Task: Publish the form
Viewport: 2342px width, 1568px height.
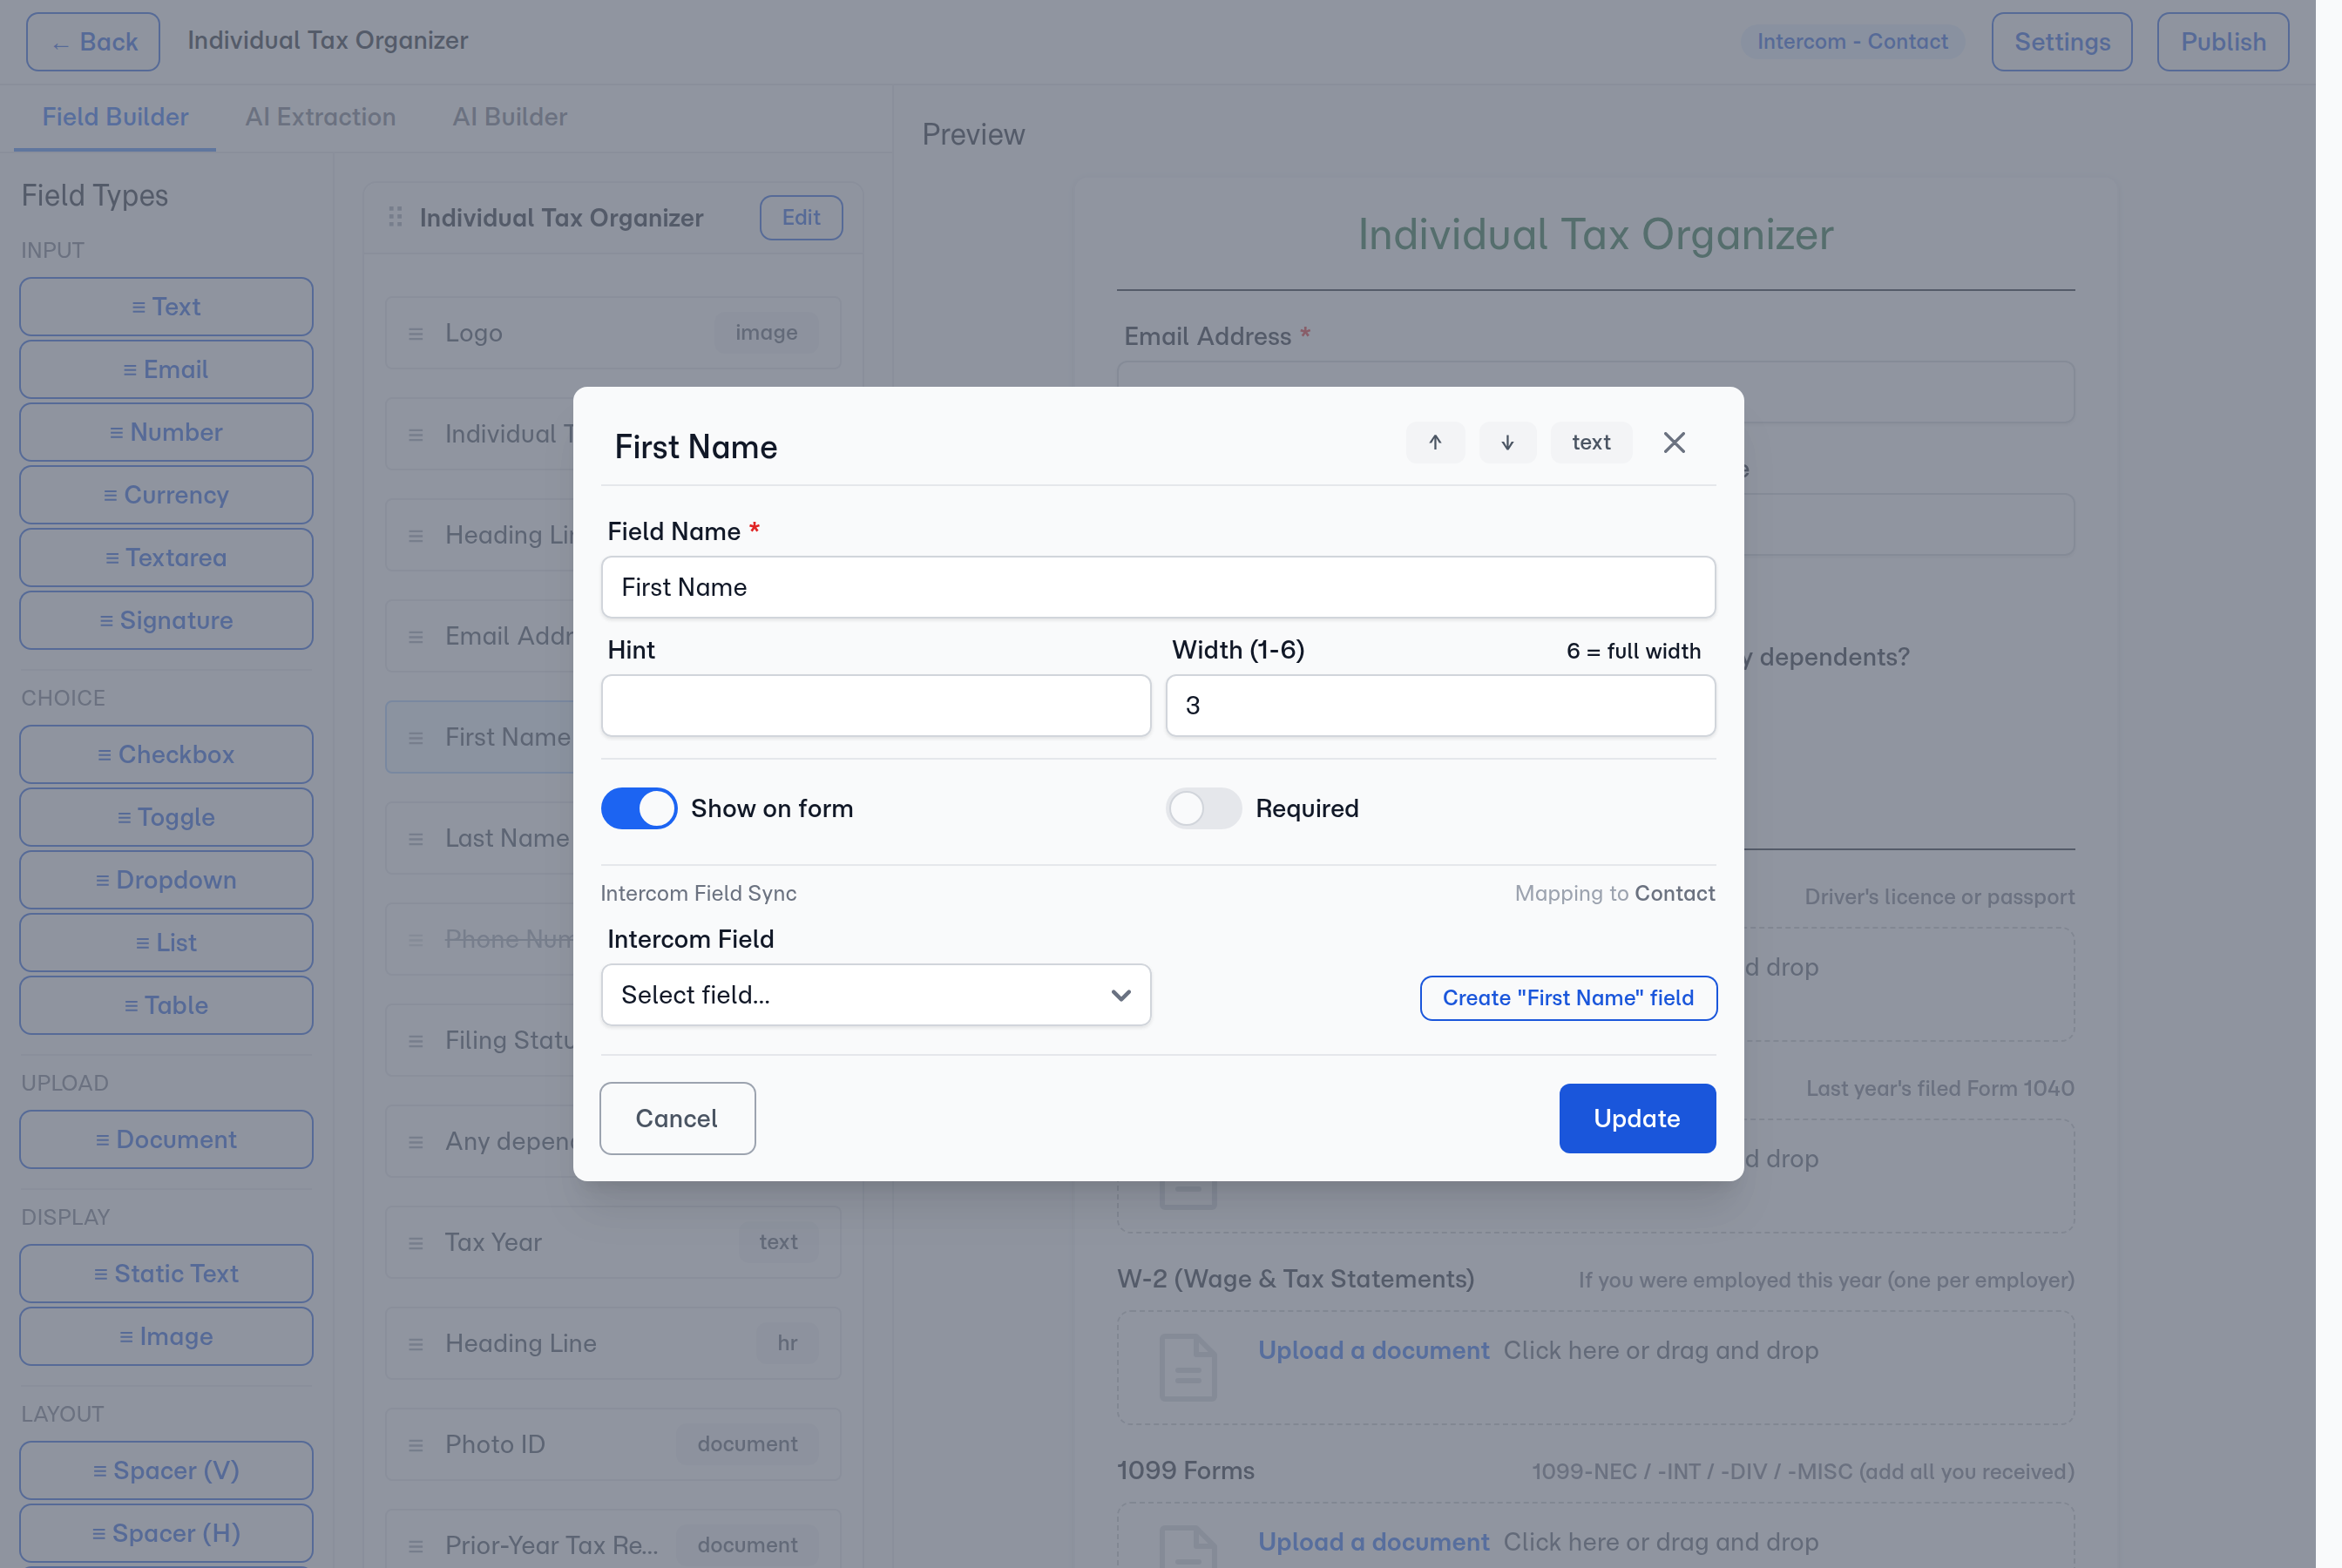Action: tap(2222, 42)
